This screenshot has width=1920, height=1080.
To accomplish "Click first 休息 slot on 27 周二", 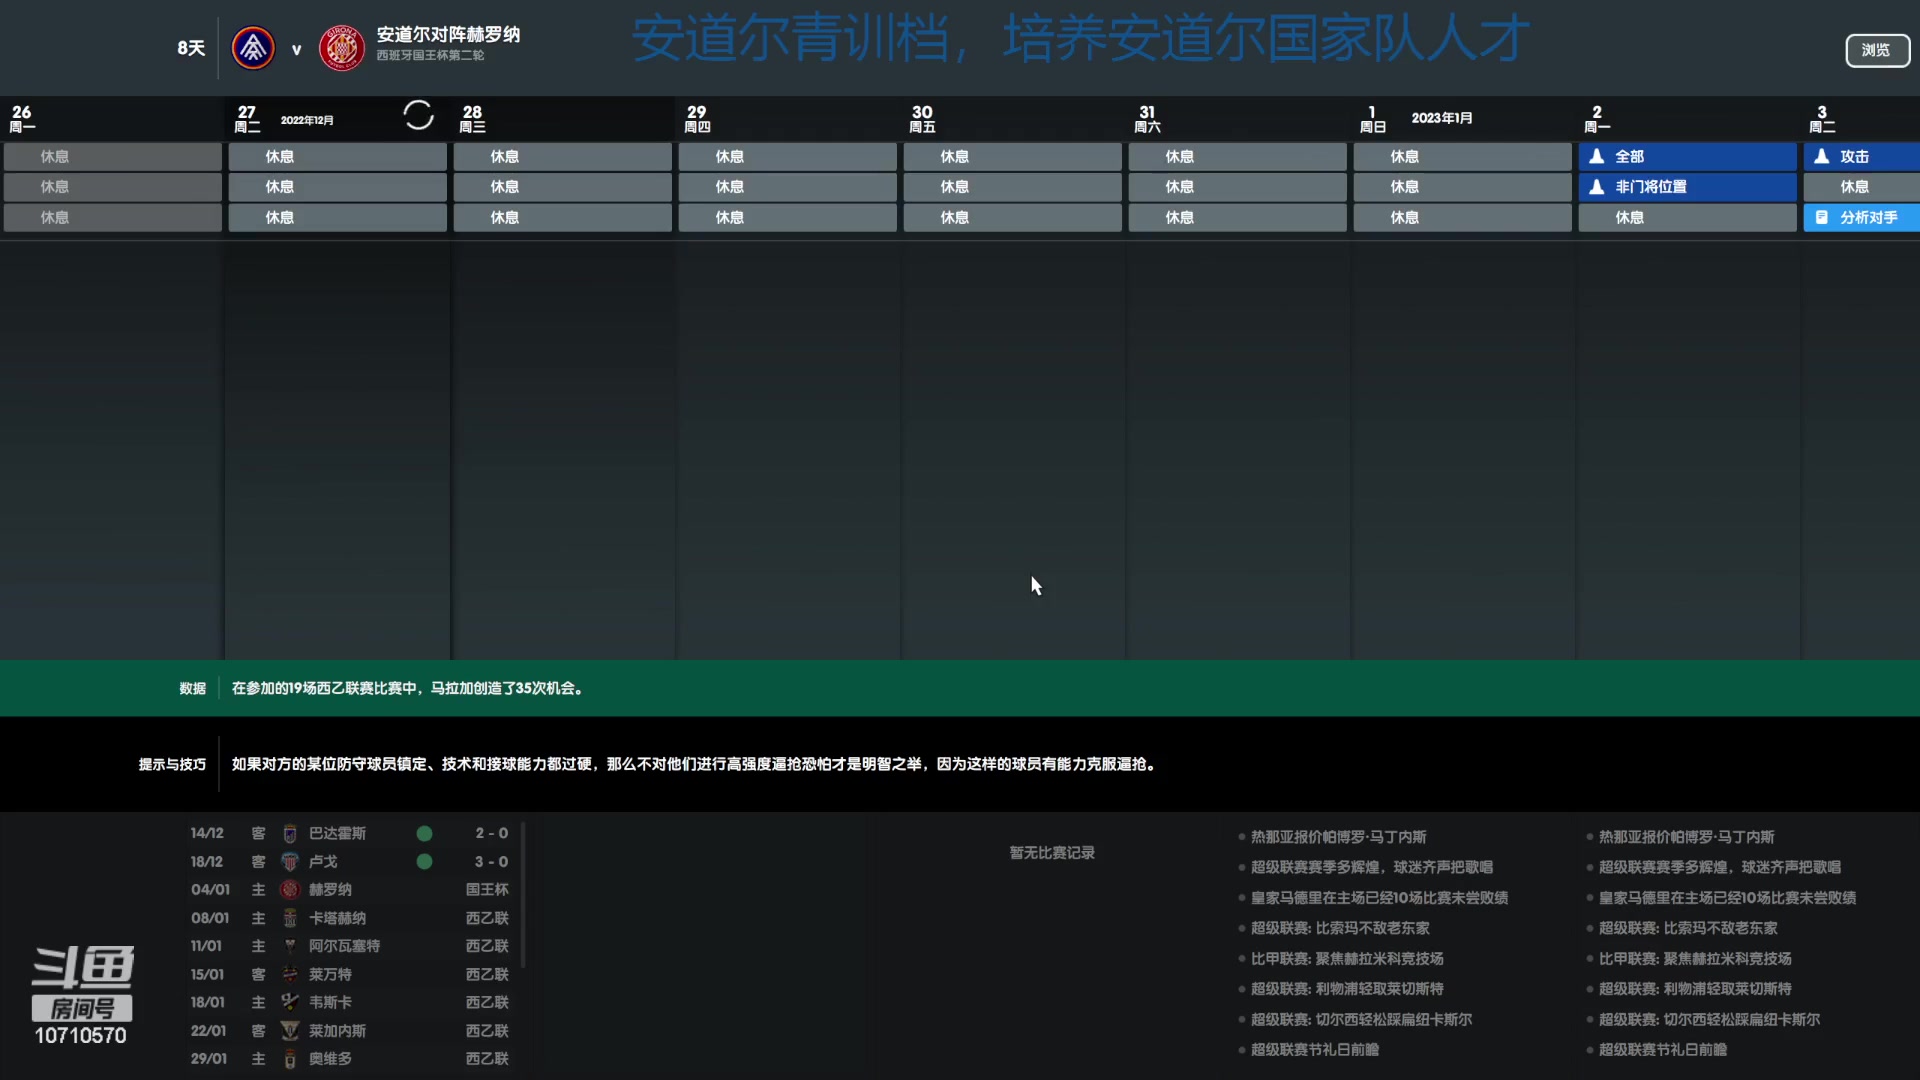I will point(337,157).
